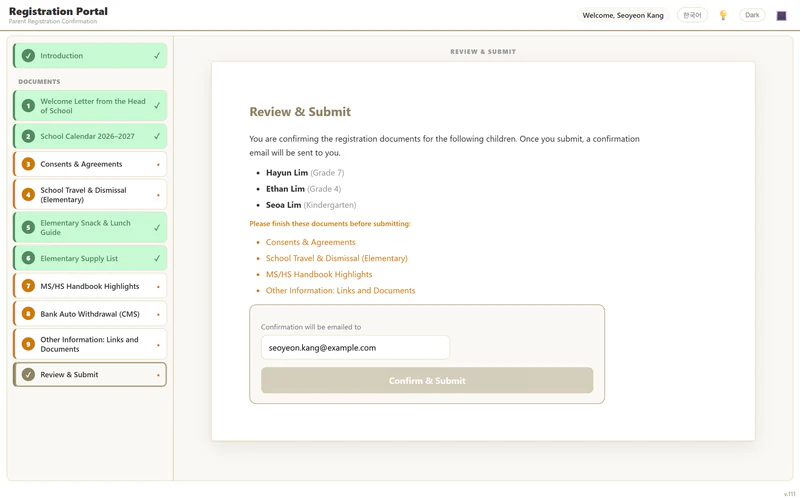This screenshot has height=500, width=800.
Task: Click Ethan Lim in children list
Action: (285, 189)
